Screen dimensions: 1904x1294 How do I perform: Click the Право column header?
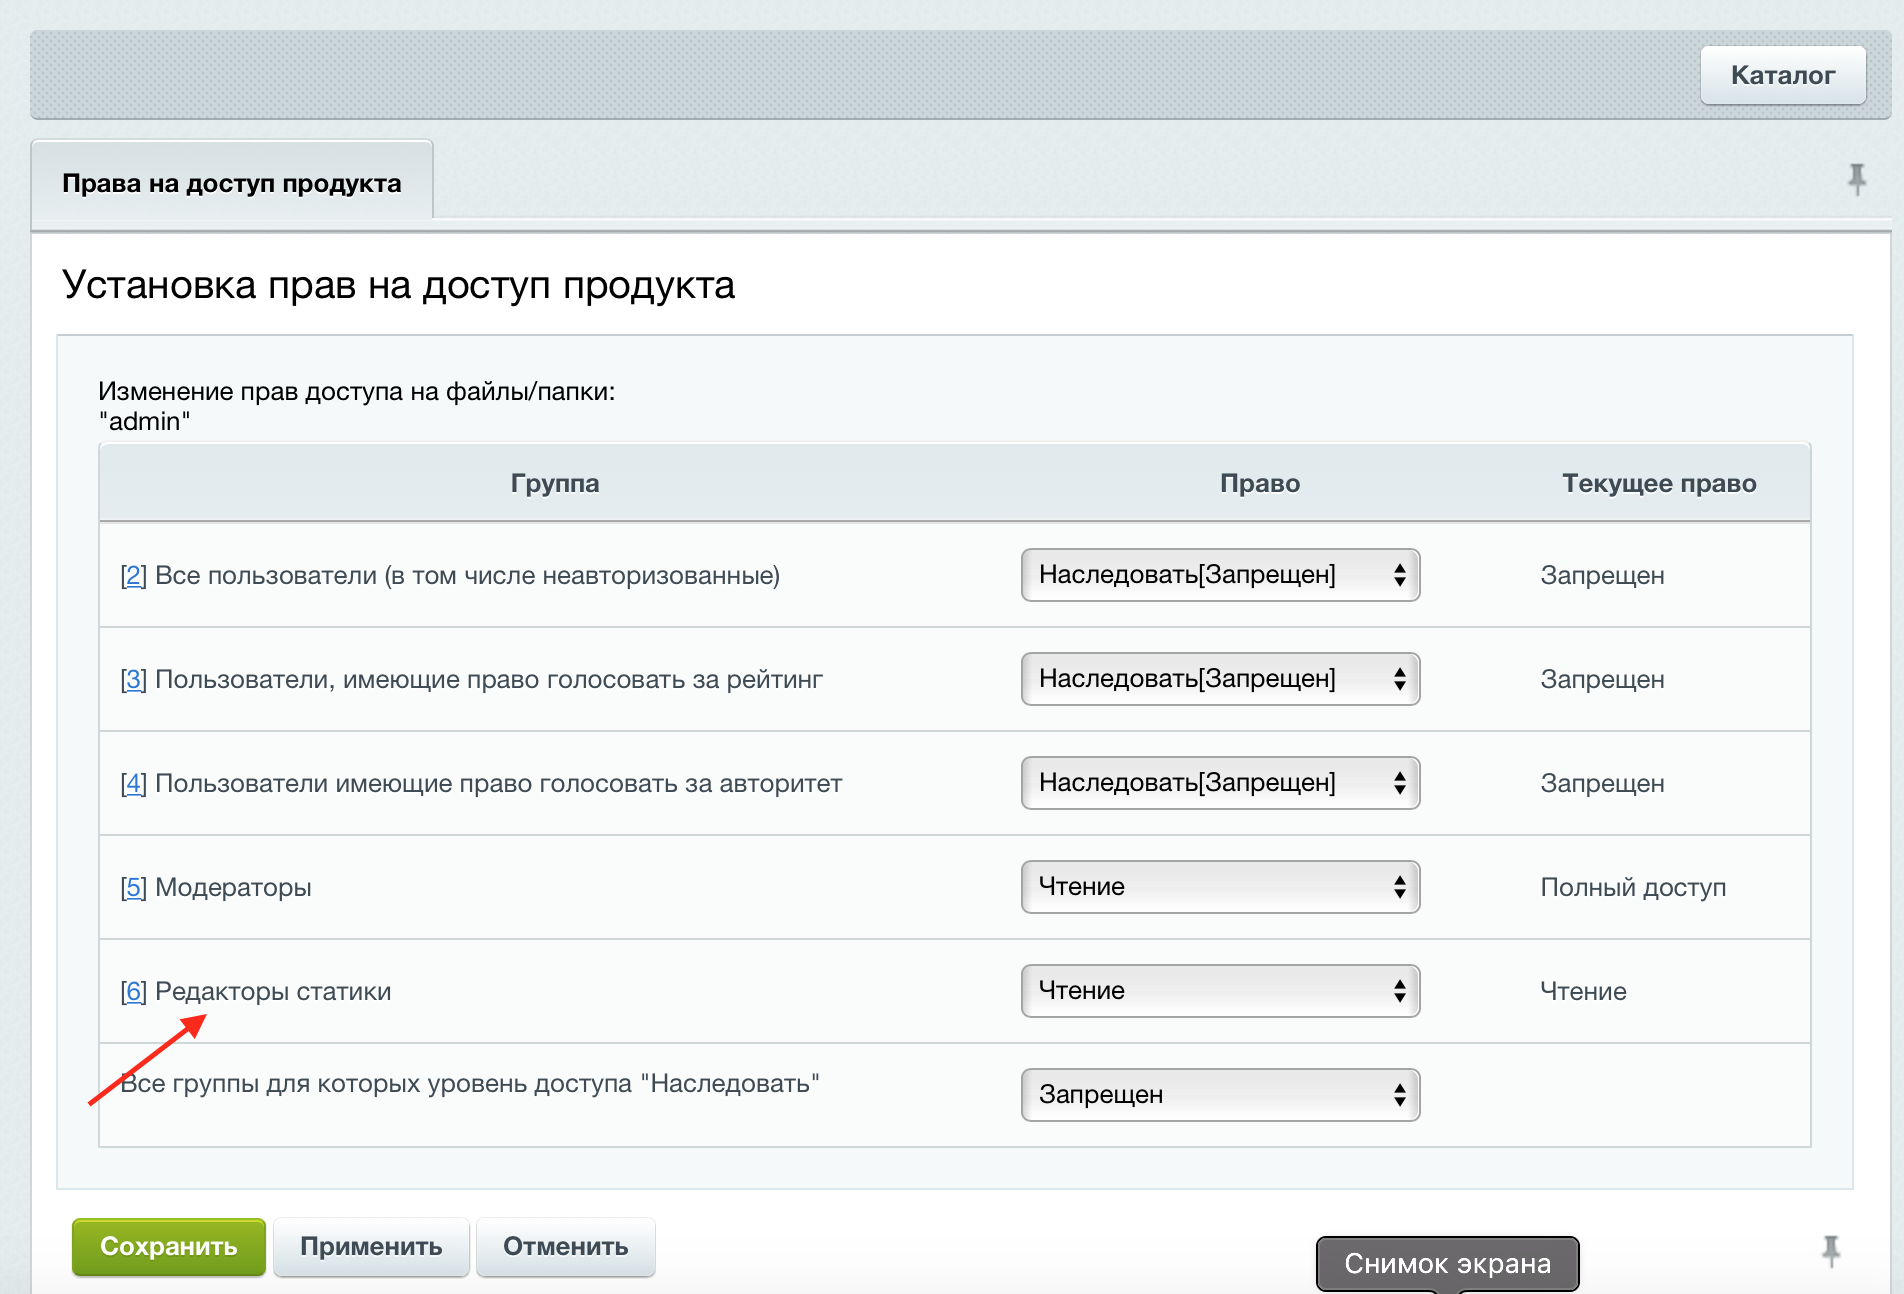click(x=1260, y=484)
